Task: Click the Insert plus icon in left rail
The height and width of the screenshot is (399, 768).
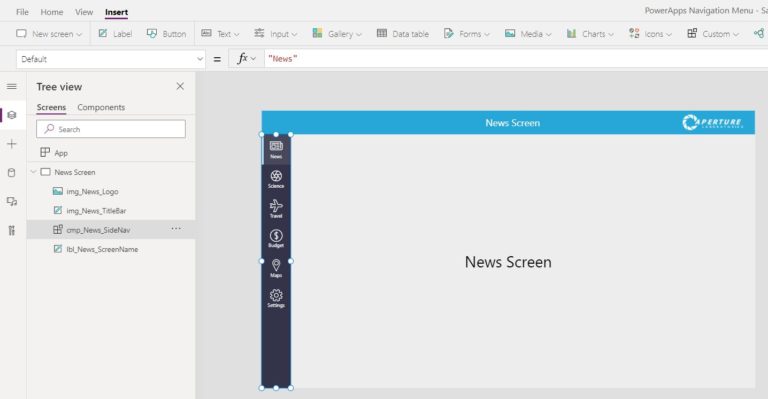Action: [x=12, y=144]
